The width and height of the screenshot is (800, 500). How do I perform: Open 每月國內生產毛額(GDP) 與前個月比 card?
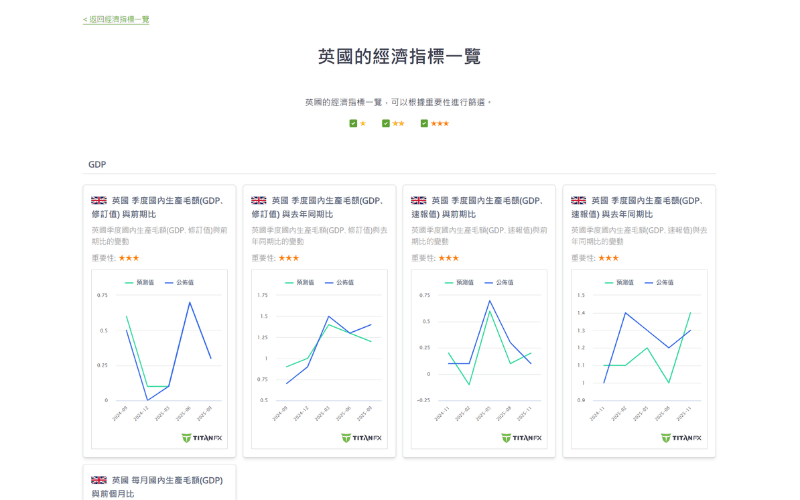pos(159,487)
